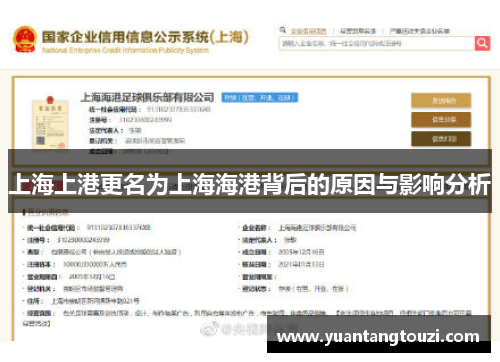
Task: Click the red magnifier search button
Action: pos(482,43)
